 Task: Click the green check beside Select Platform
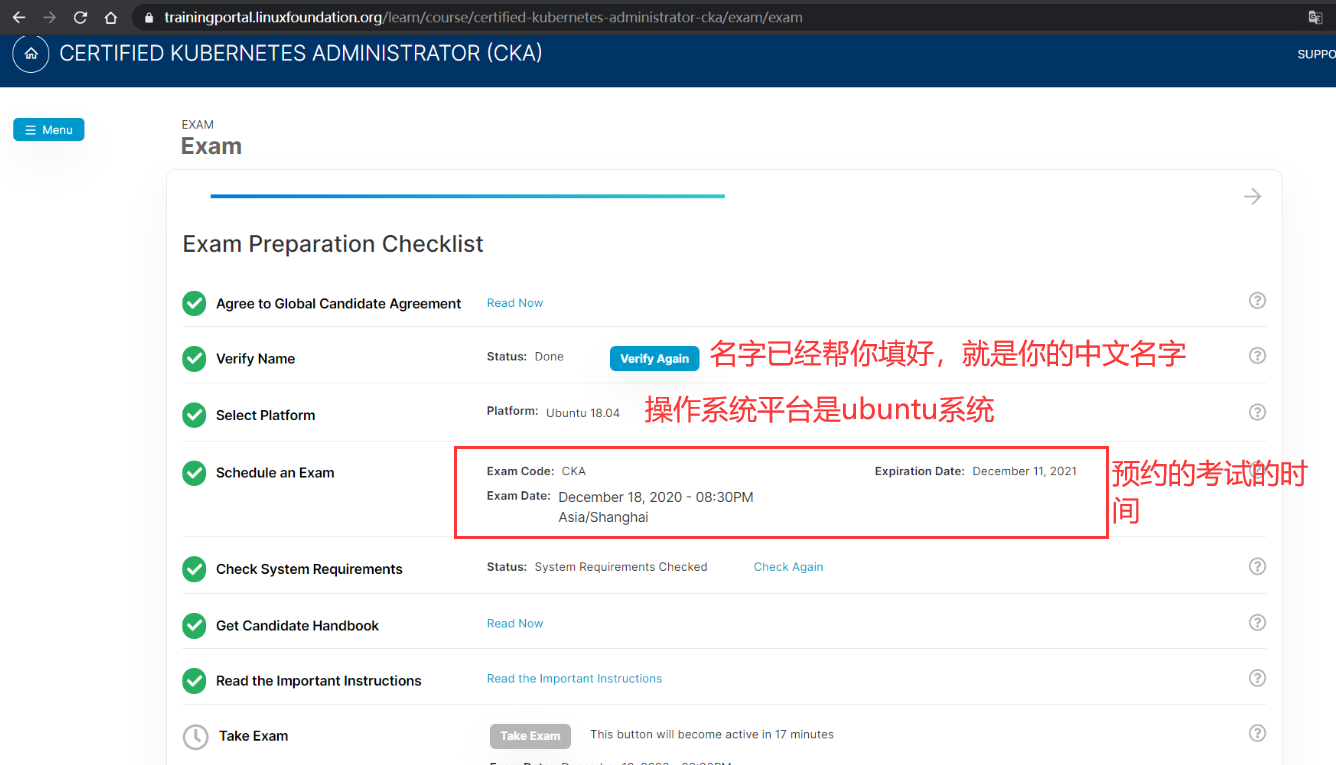(194, 414)
